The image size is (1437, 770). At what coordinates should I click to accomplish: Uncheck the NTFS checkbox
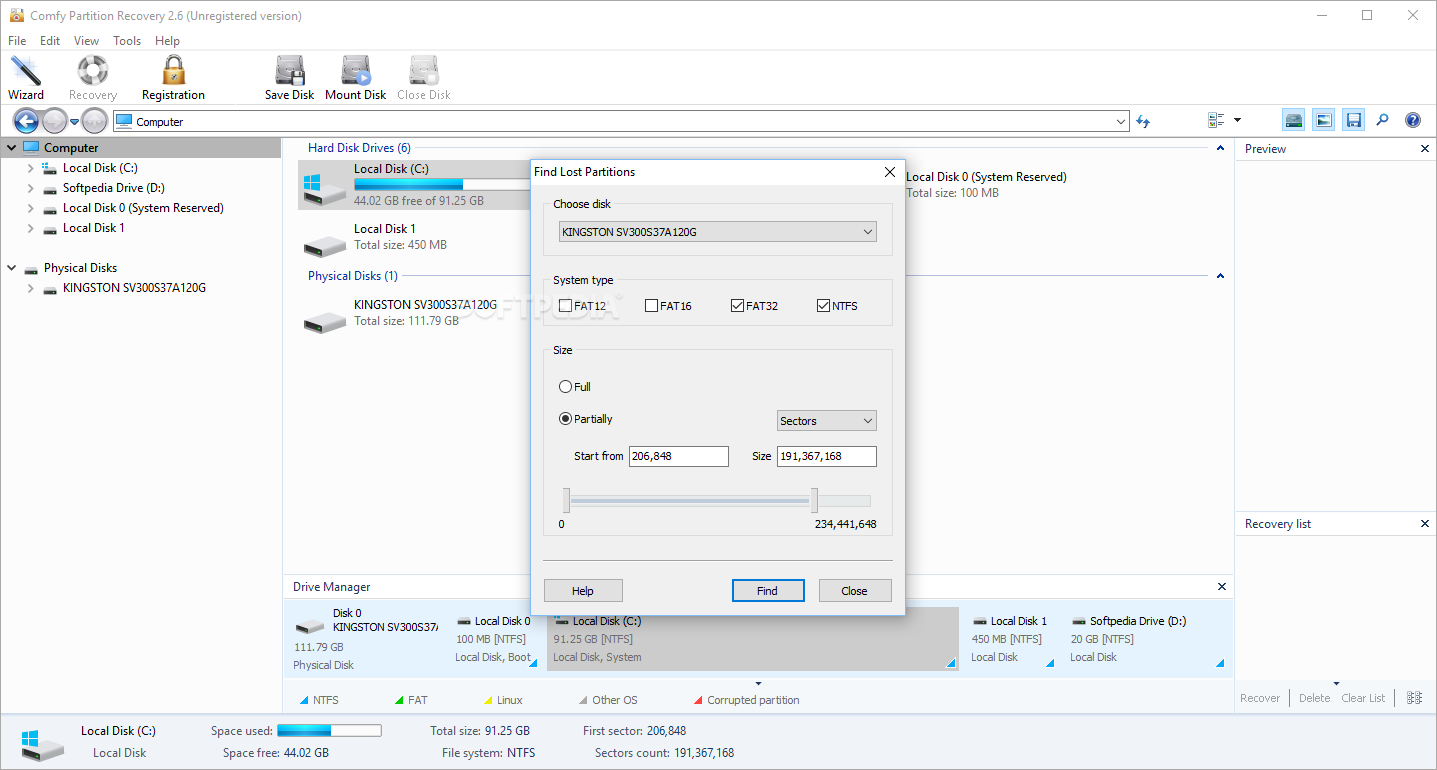tap(824, 306)
